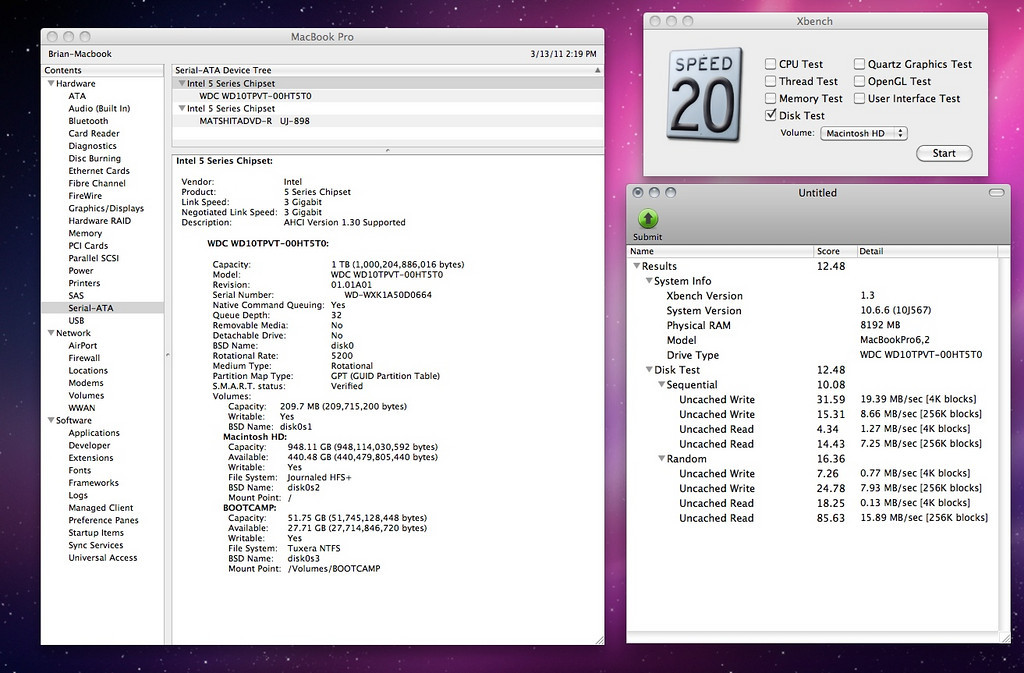The image size is (1024, 673).
Task: Select Extensions under Software
Action: click(x=91, y=458)
